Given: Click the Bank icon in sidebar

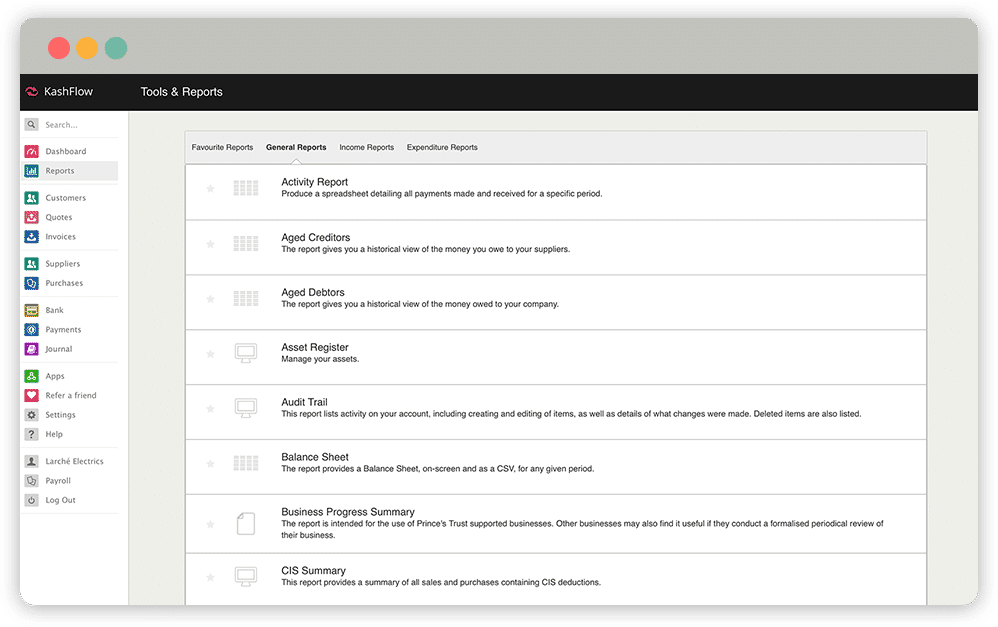Looking at the screenshot, I should click(x=32, y=310).
